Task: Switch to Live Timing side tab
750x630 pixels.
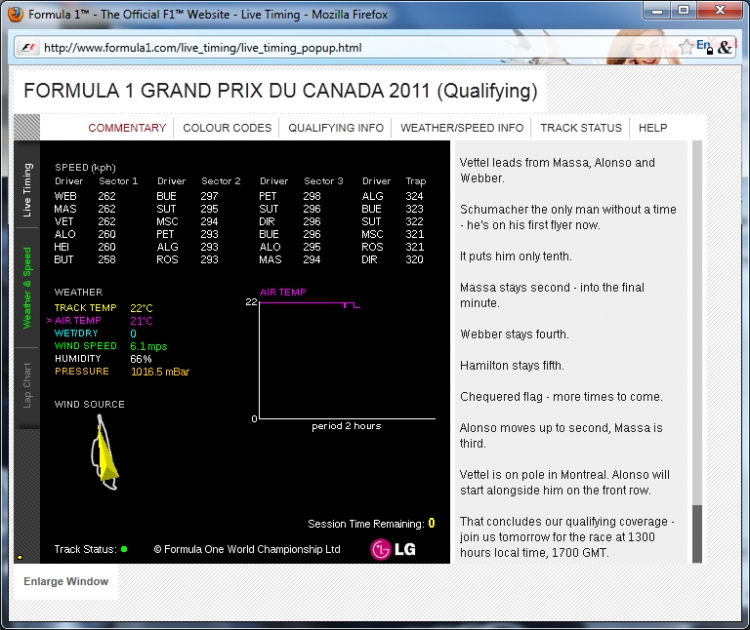Action: (x=27, y=190)
